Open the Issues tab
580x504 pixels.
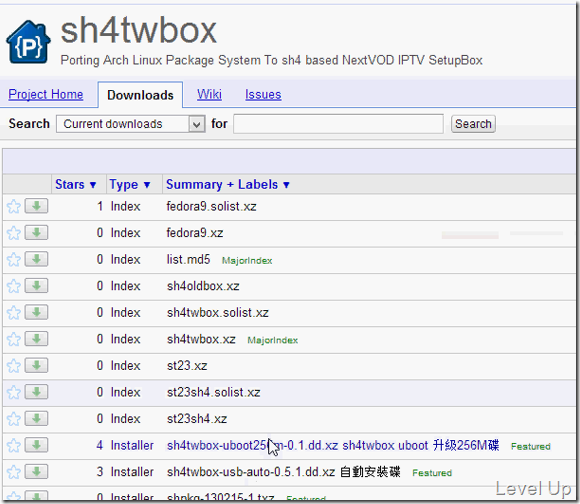pos(263,94)
